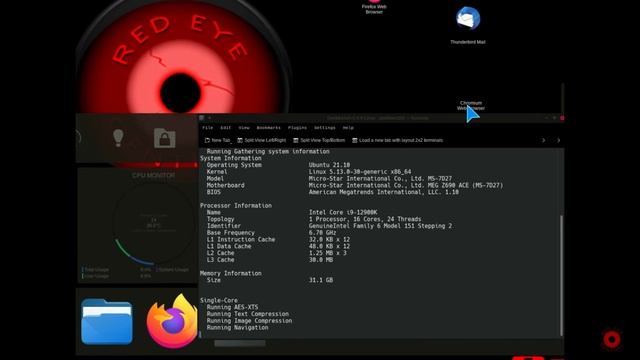Click the 'L1 Instruction Cache' label
The image size is (640, 360).
point(241,239)
